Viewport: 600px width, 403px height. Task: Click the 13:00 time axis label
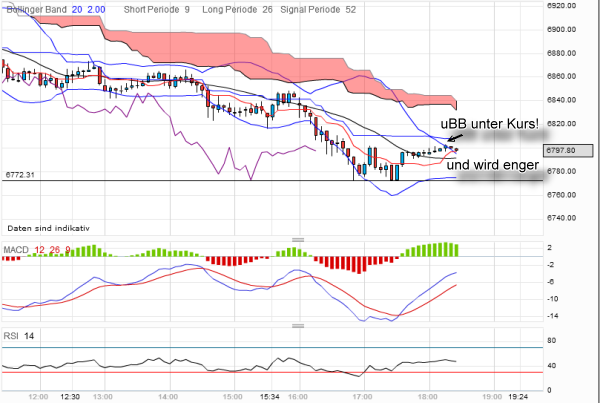click(103, 396)
